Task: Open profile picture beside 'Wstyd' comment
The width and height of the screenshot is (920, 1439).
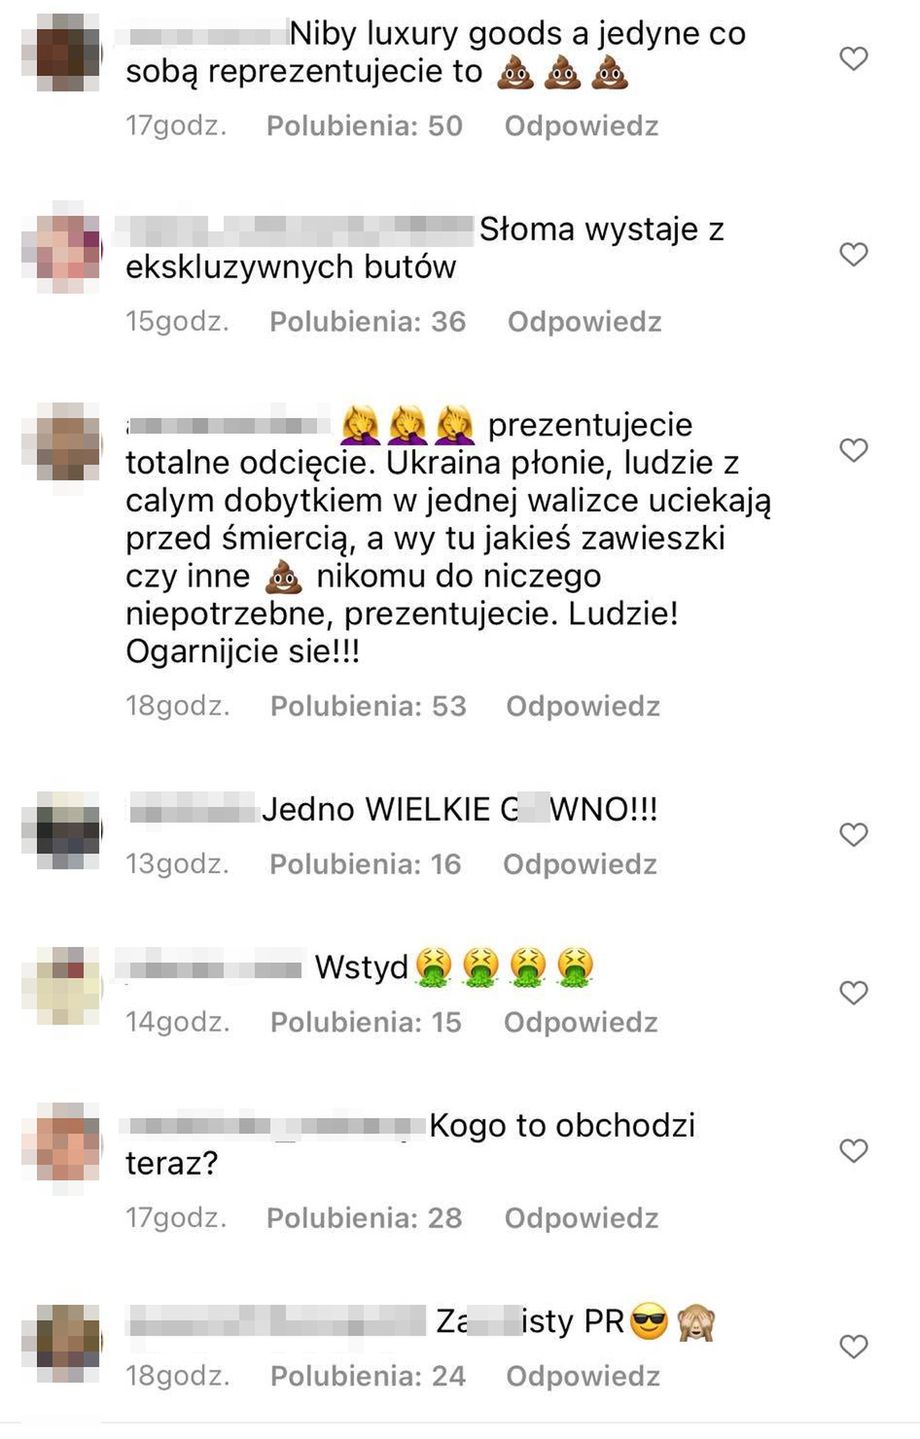Action: coord(62,985)
